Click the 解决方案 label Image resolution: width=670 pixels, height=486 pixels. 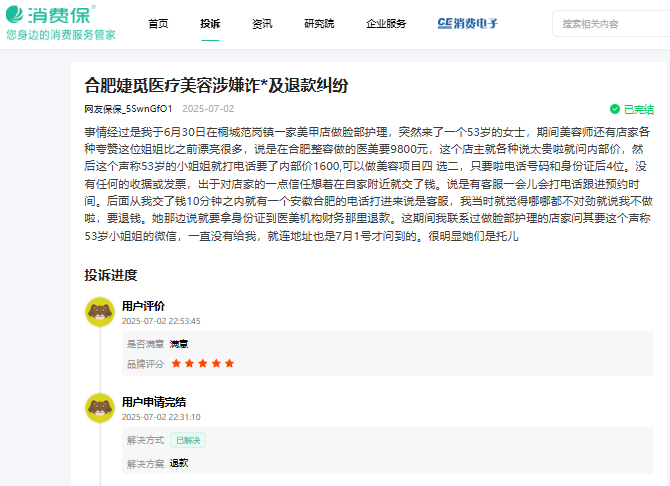click(x=145, y=463)
